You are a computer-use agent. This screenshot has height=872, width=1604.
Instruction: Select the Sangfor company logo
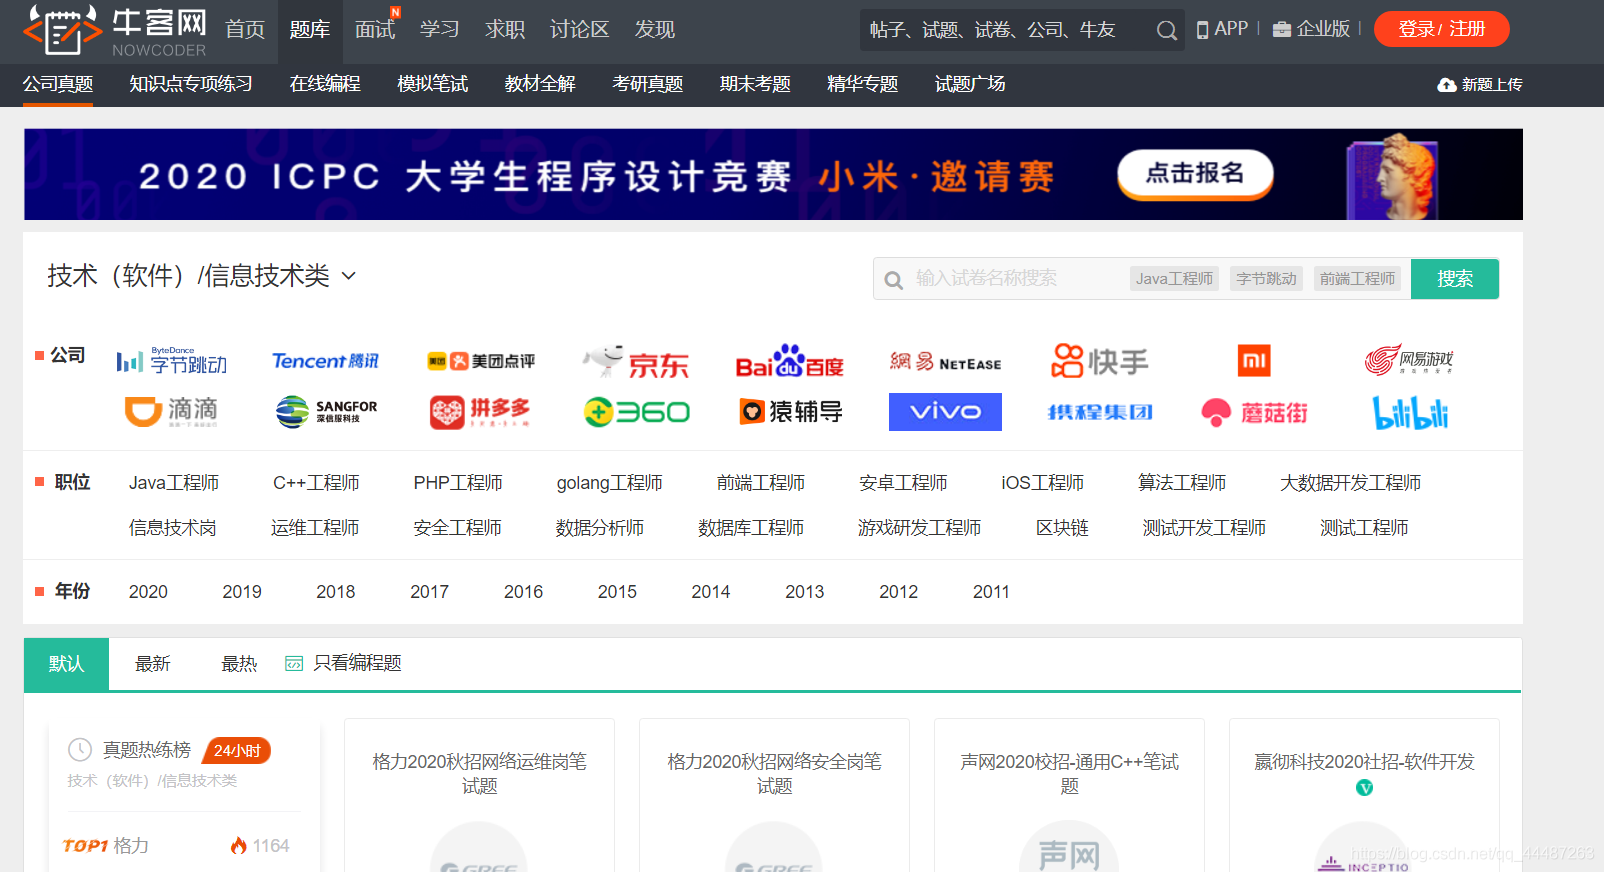pos(326,411)
